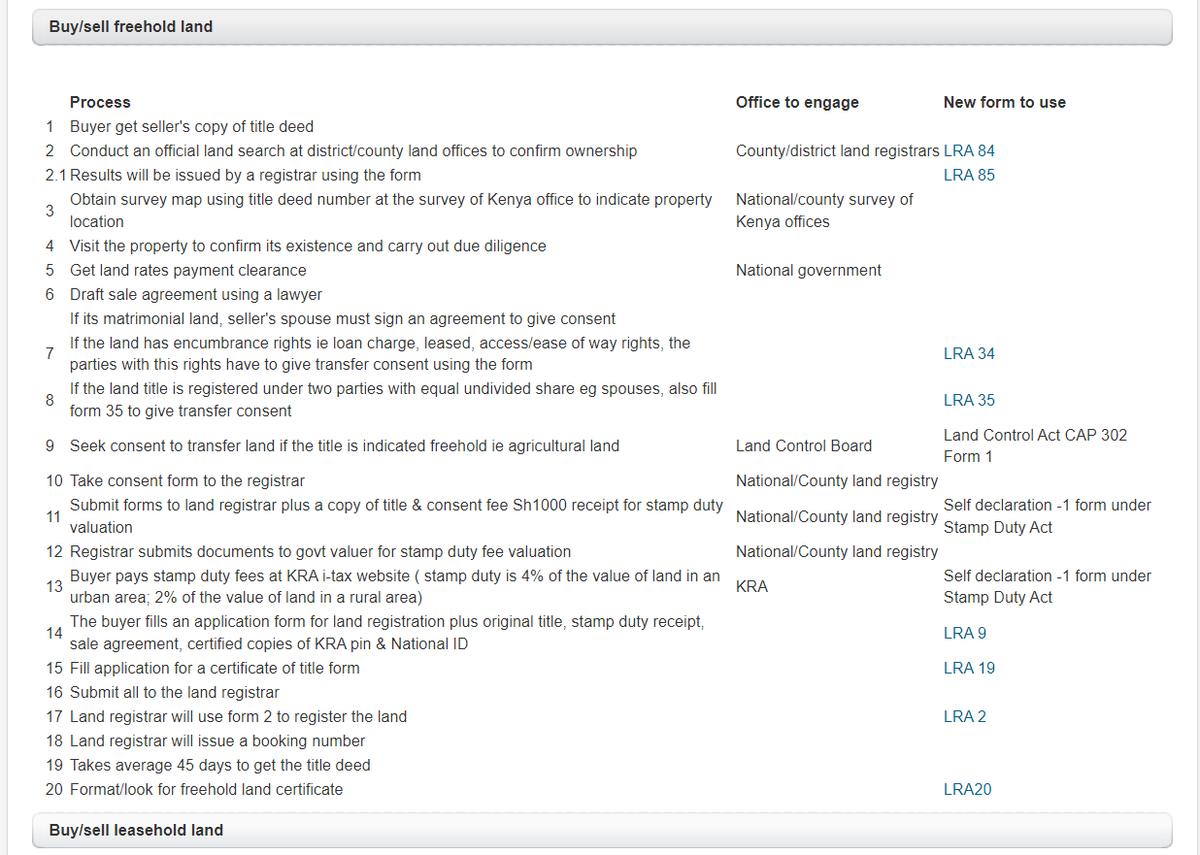Select step 13 'Self declaration -1 form' text
The height and width of the screenshot is (855, 1200).
pos(1047,587)
